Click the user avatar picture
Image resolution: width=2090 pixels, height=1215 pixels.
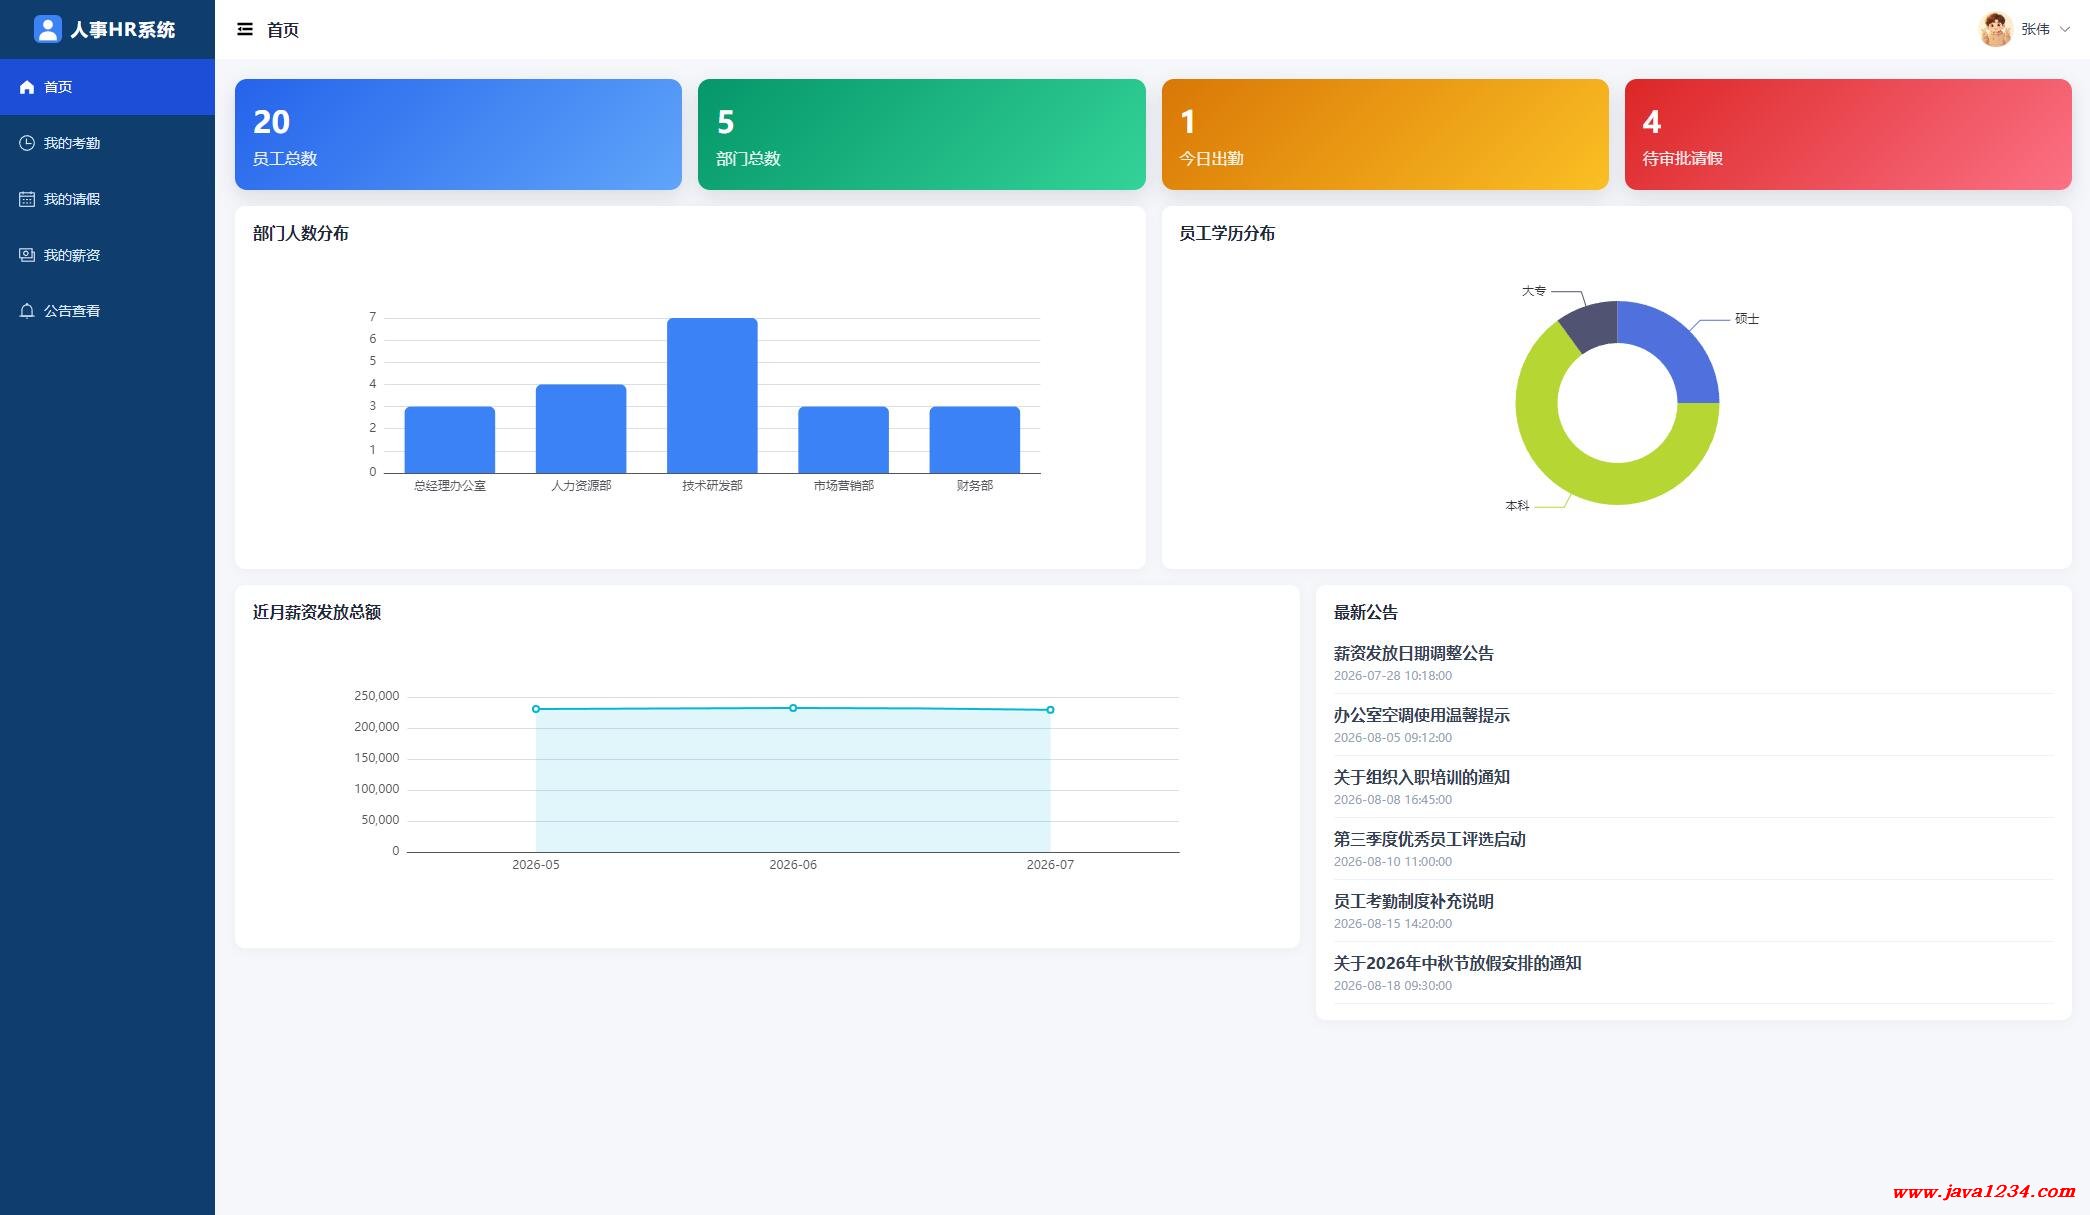click(1995, 29)
